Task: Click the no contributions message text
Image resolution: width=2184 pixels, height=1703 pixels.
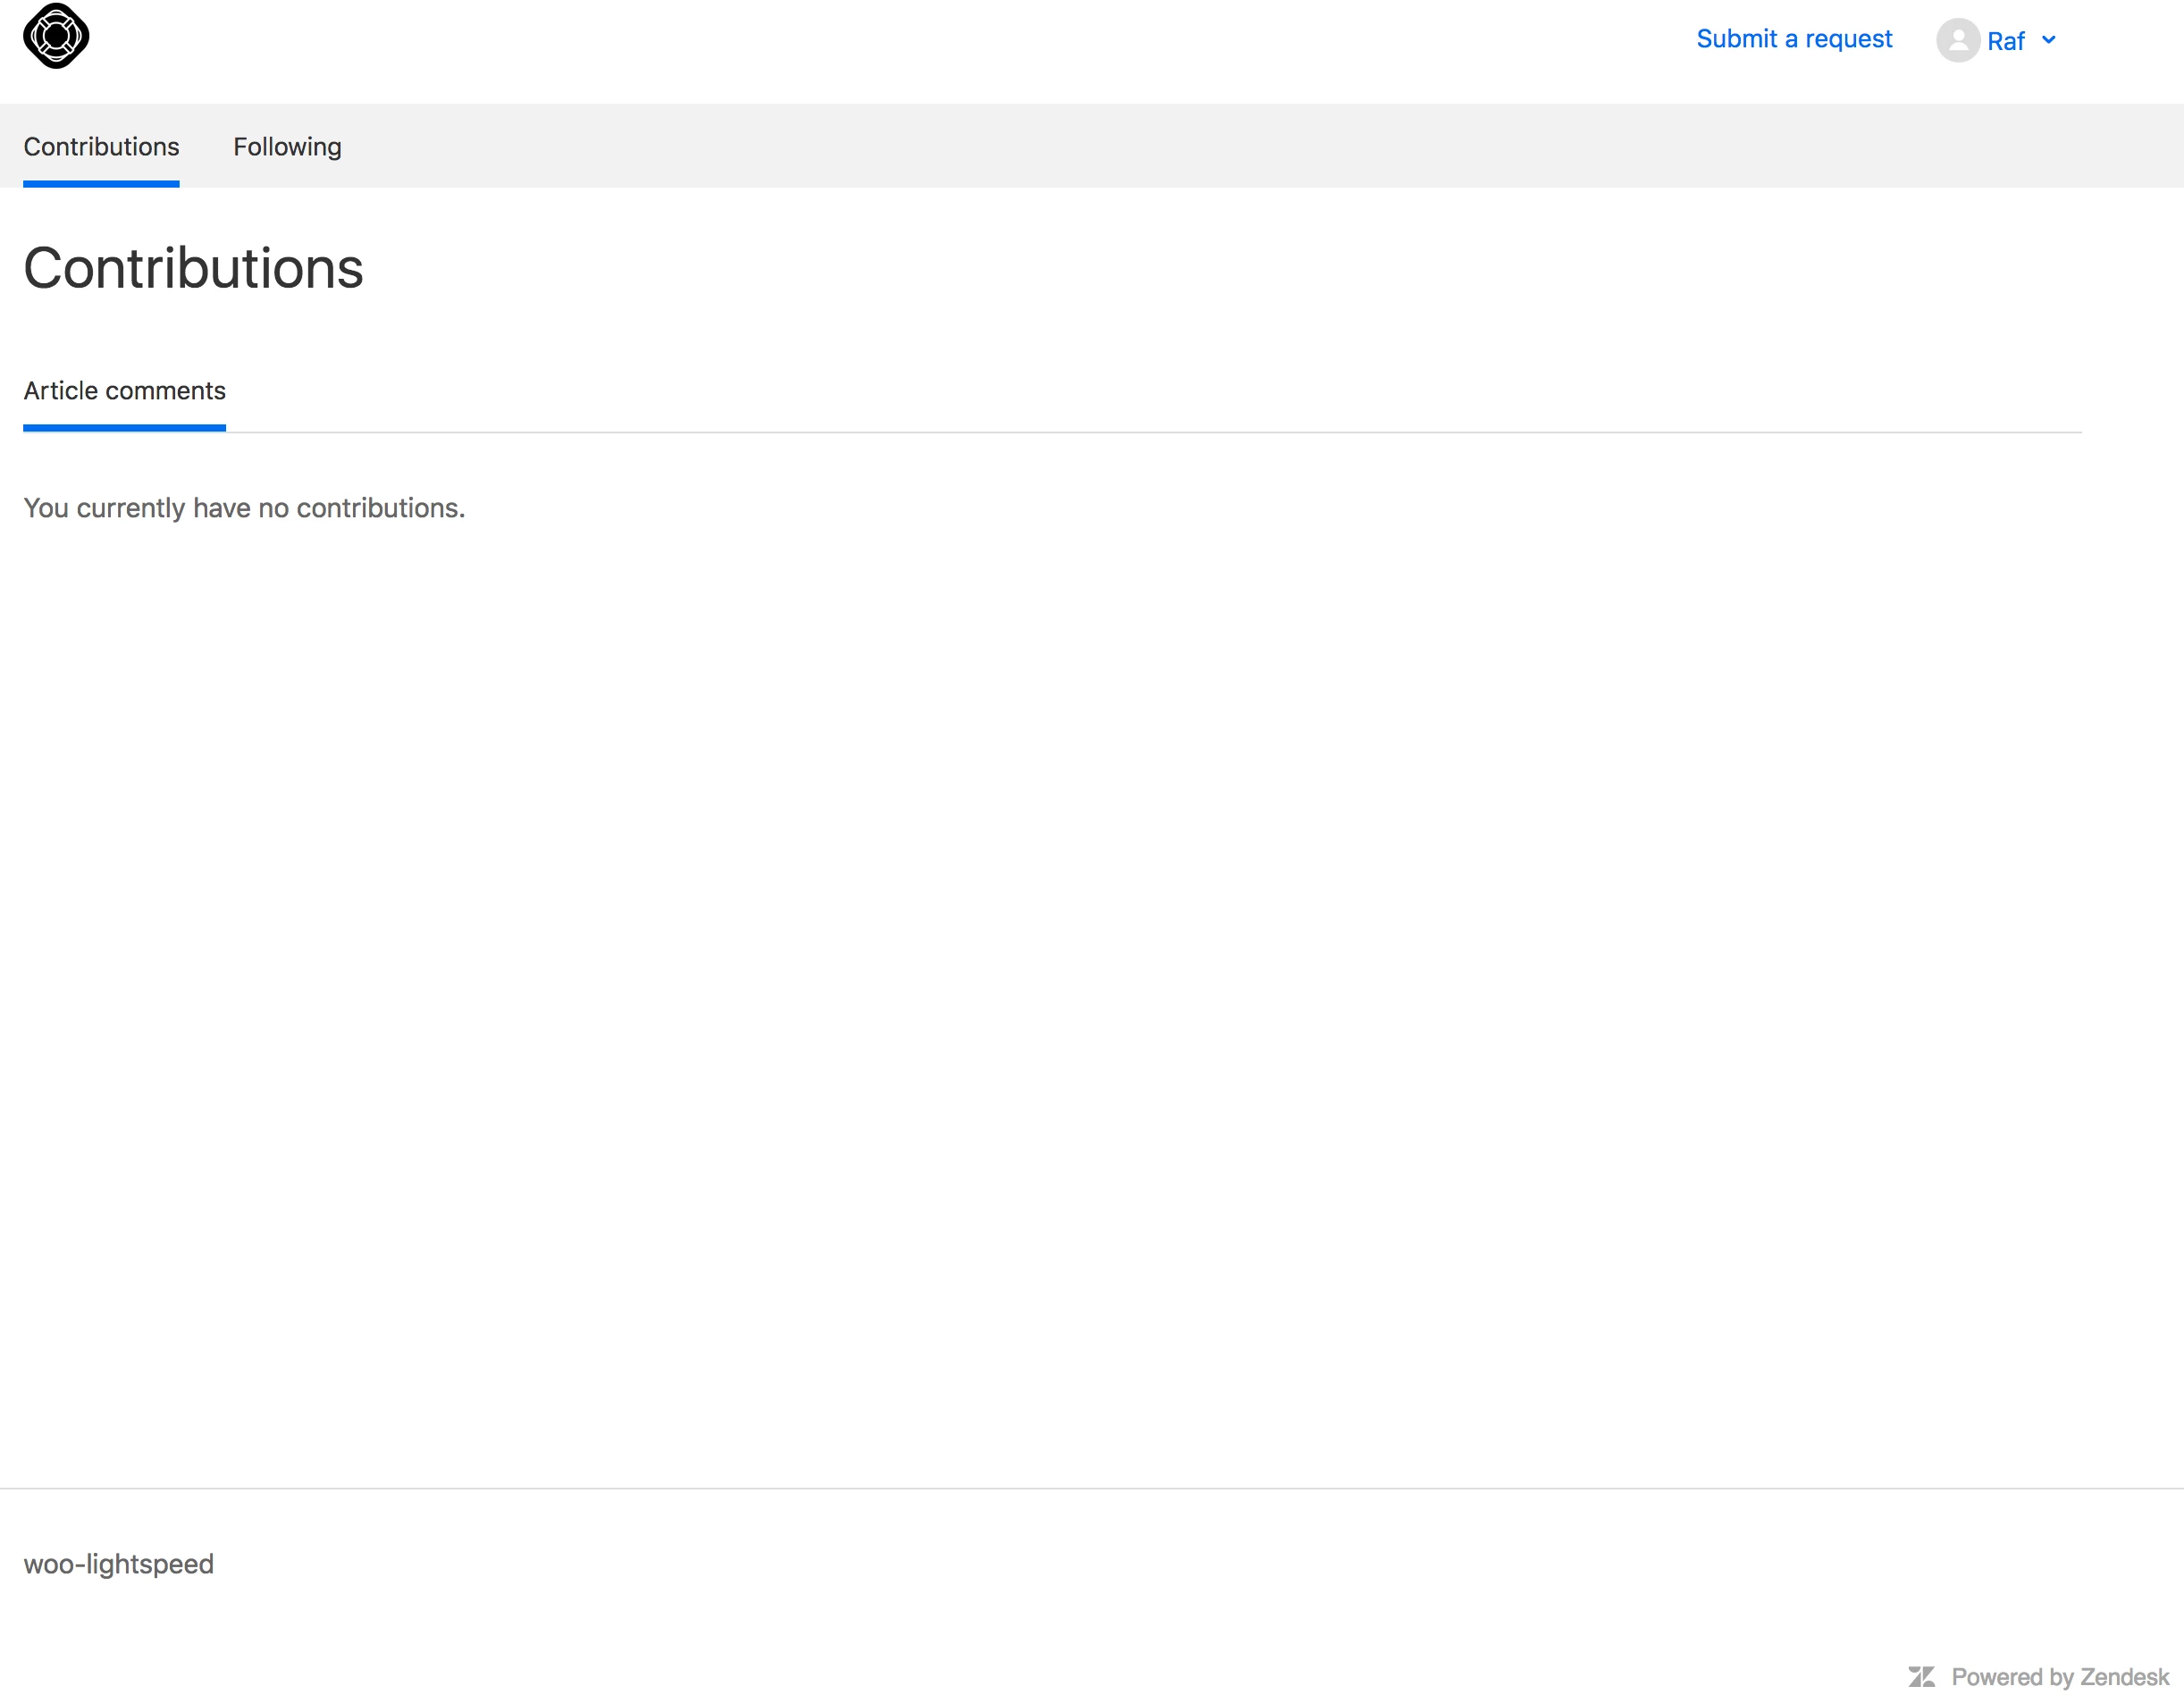Action: tap(244, 508)
